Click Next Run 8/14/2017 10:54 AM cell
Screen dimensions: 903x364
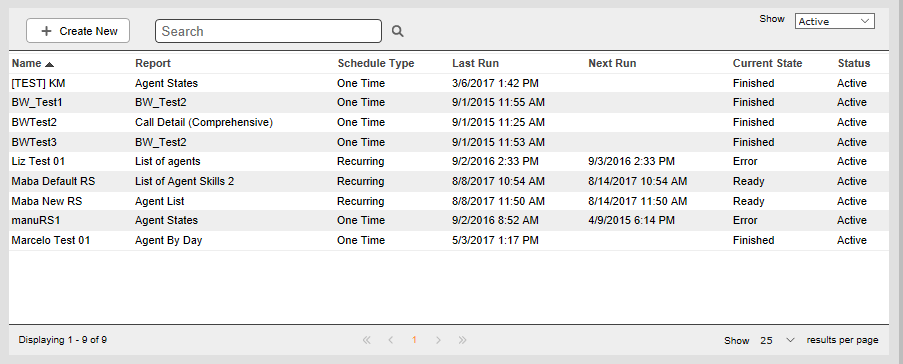coord(638,181)
